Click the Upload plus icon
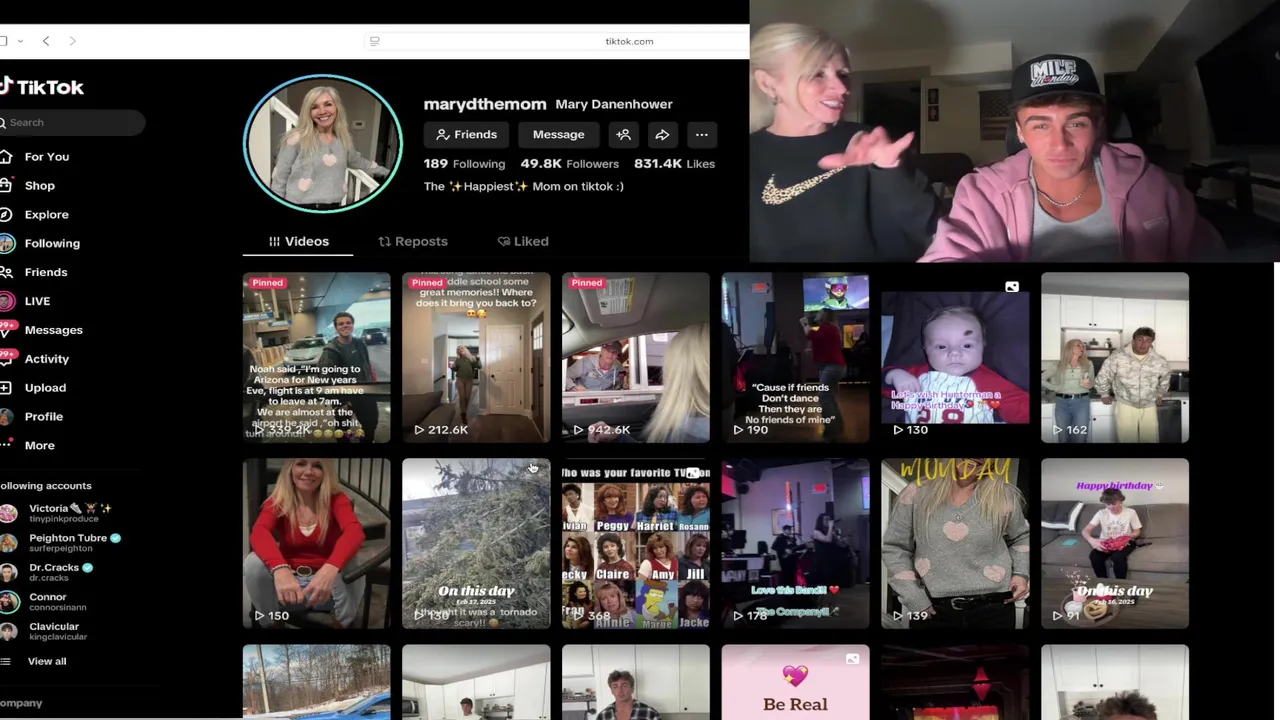 point(5,388)
